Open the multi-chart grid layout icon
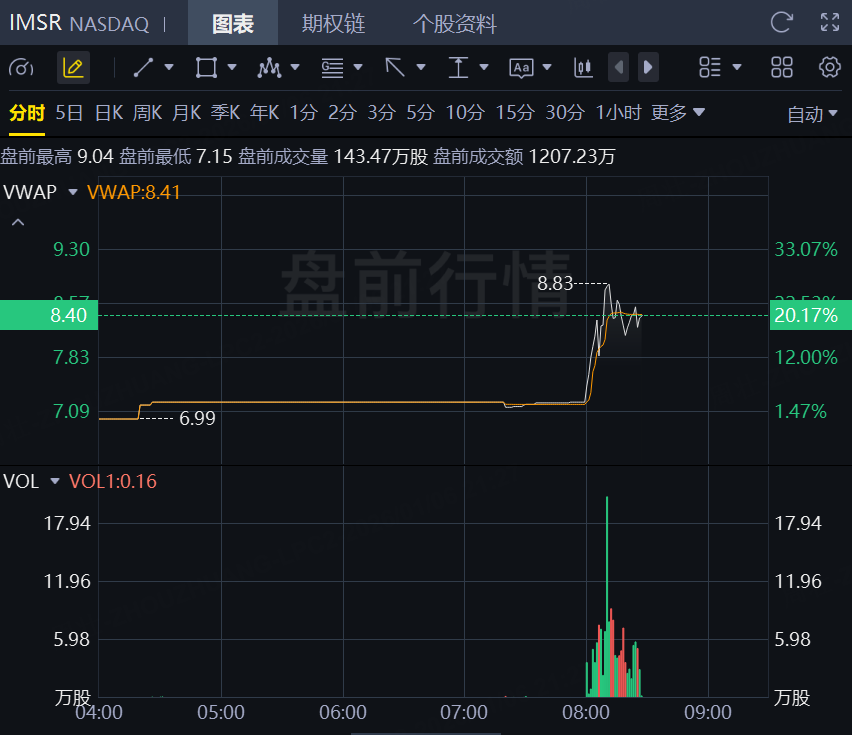852x735 pixels. click(782, 67)
